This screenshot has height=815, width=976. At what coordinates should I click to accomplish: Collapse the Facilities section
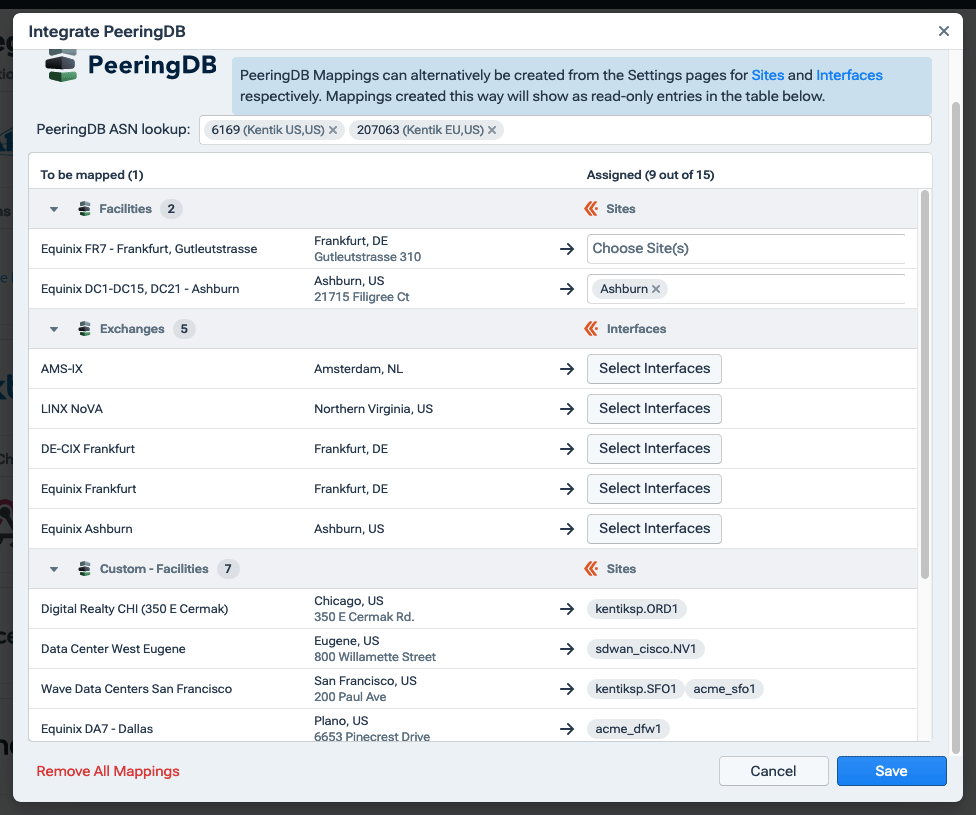click(x=53, y=208)
